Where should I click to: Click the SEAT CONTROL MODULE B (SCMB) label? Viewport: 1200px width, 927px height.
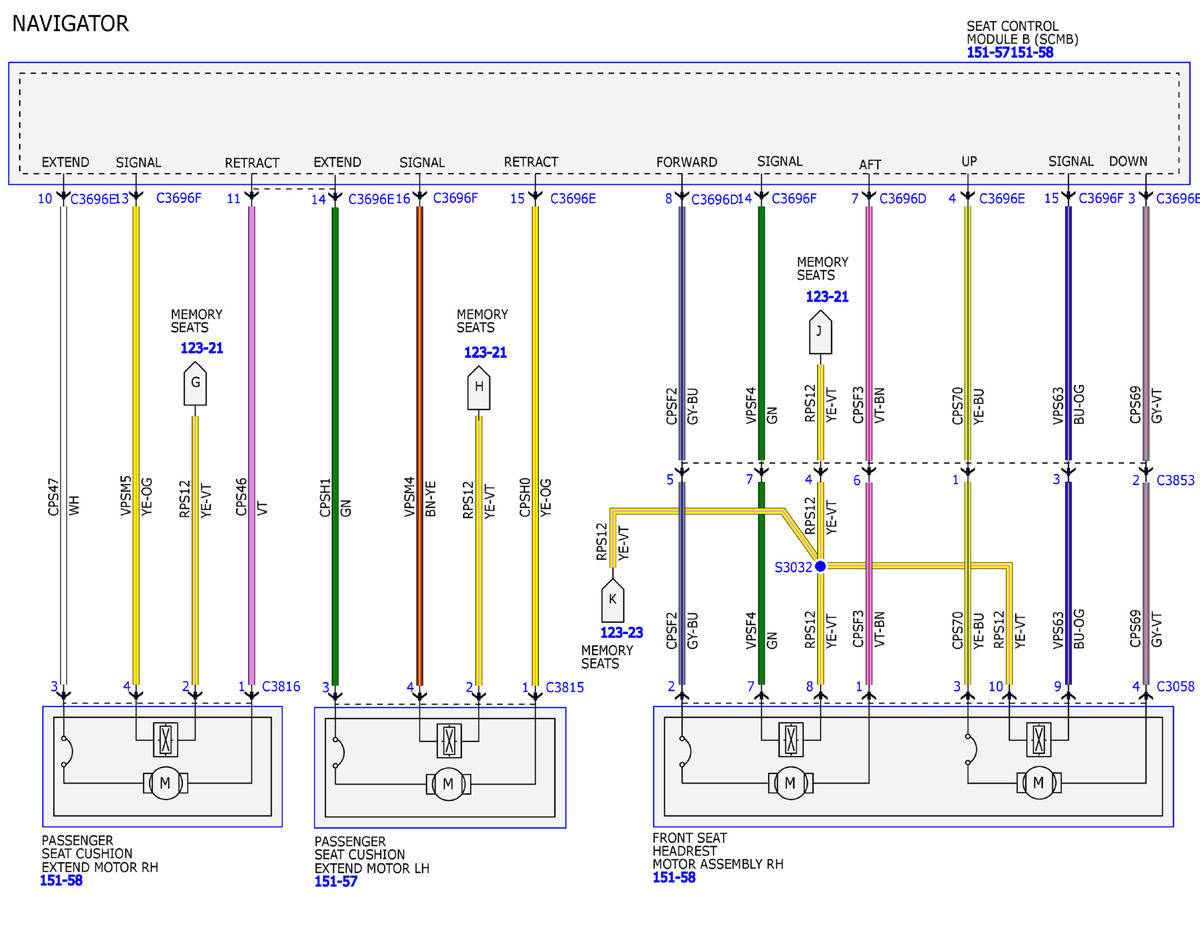[x=1022, y=33]
